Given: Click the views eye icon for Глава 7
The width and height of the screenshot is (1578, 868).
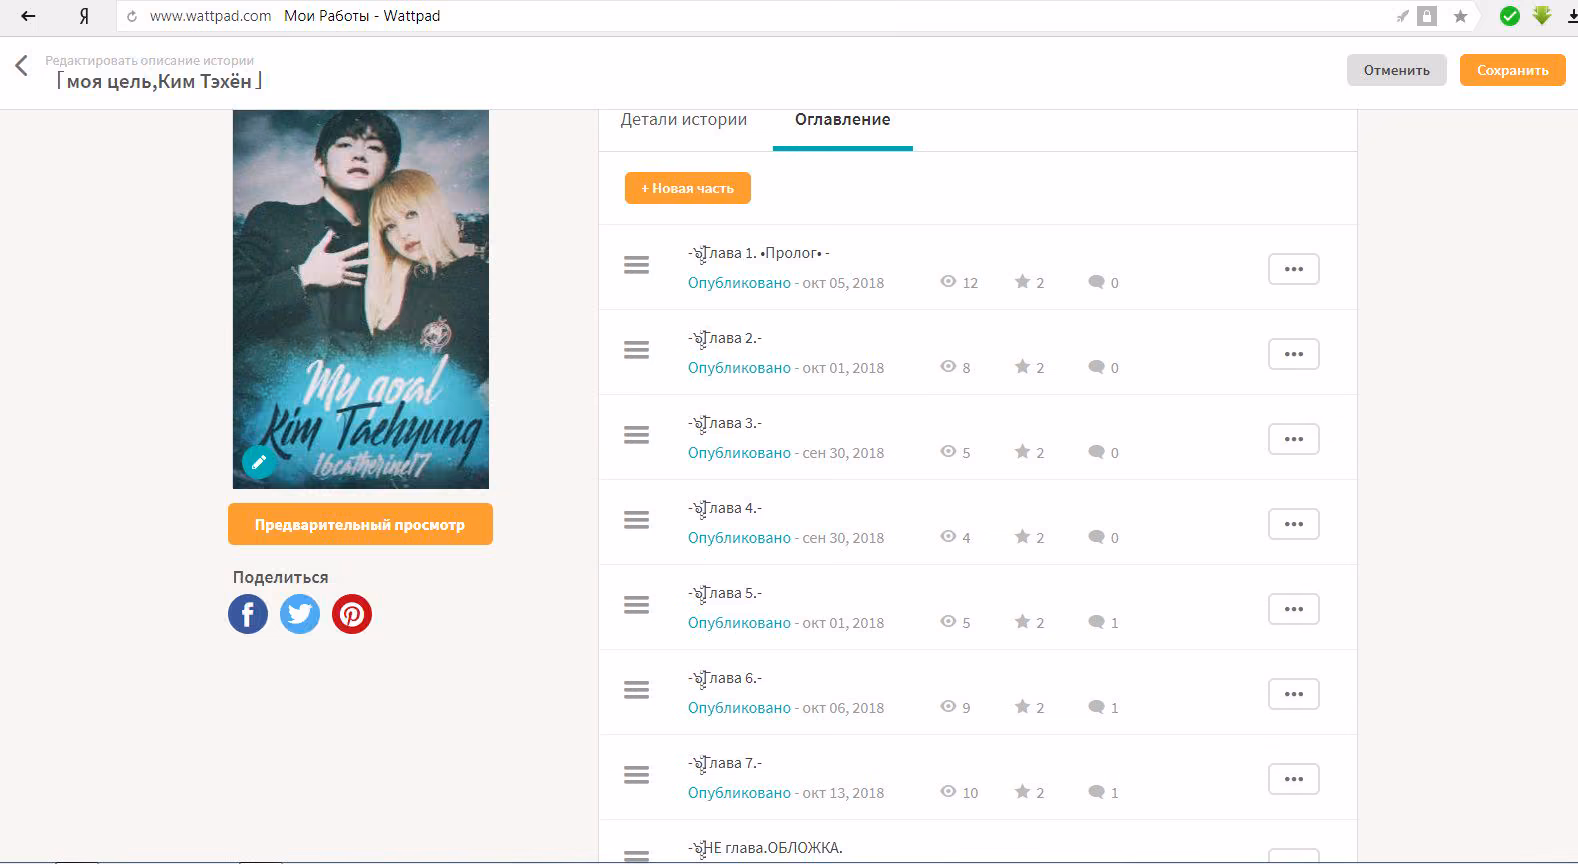Looking at the screenshot, I should coord(948,792).
